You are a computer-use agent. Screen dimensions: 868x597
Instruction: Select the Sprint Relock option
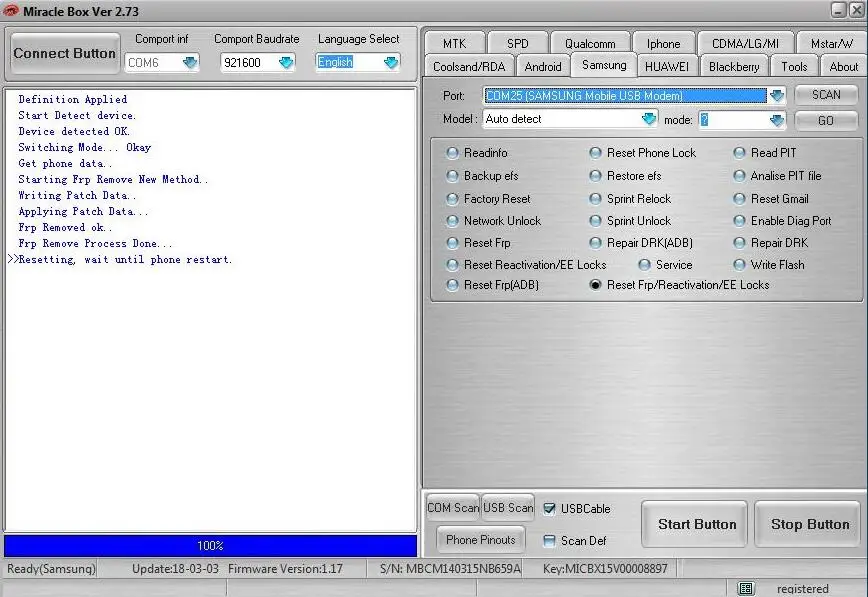pos(595,198)
